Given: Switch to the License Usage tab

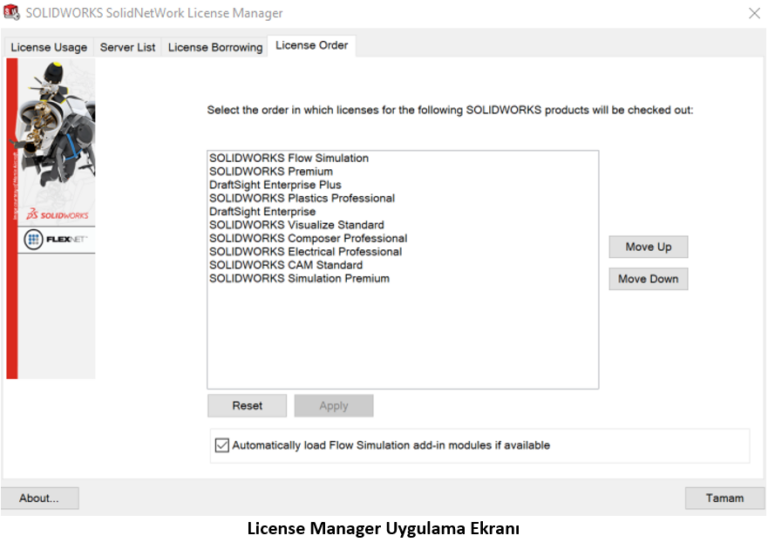Looking at the screenshot, I should pos(49,47).
